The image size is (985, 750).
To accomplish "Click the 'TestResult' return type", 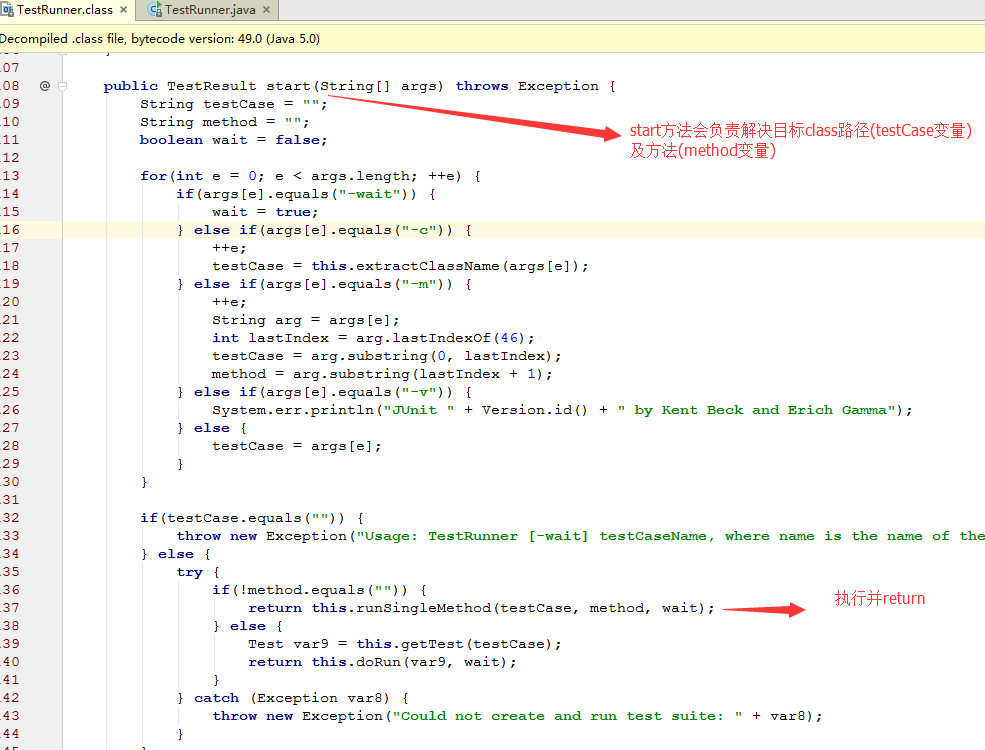I will tap(212, 86).
